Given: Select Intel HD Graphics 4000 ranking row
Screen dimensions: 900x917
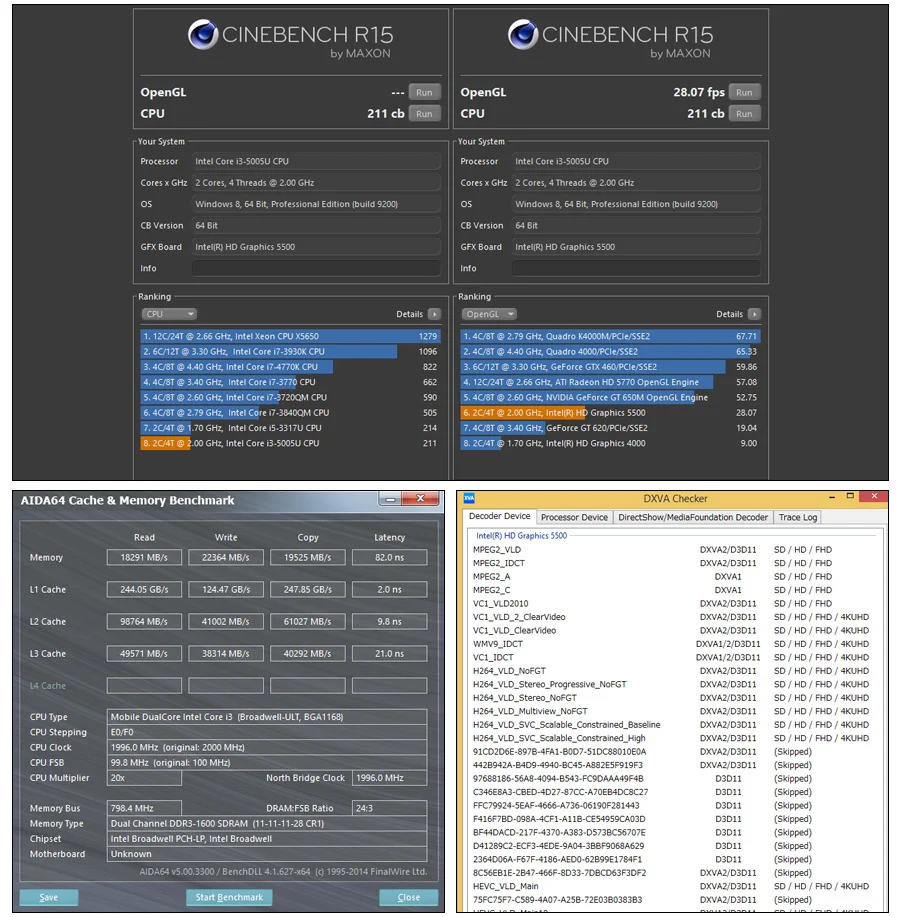Looking at the screenshot, I should (x=610, y=443).
